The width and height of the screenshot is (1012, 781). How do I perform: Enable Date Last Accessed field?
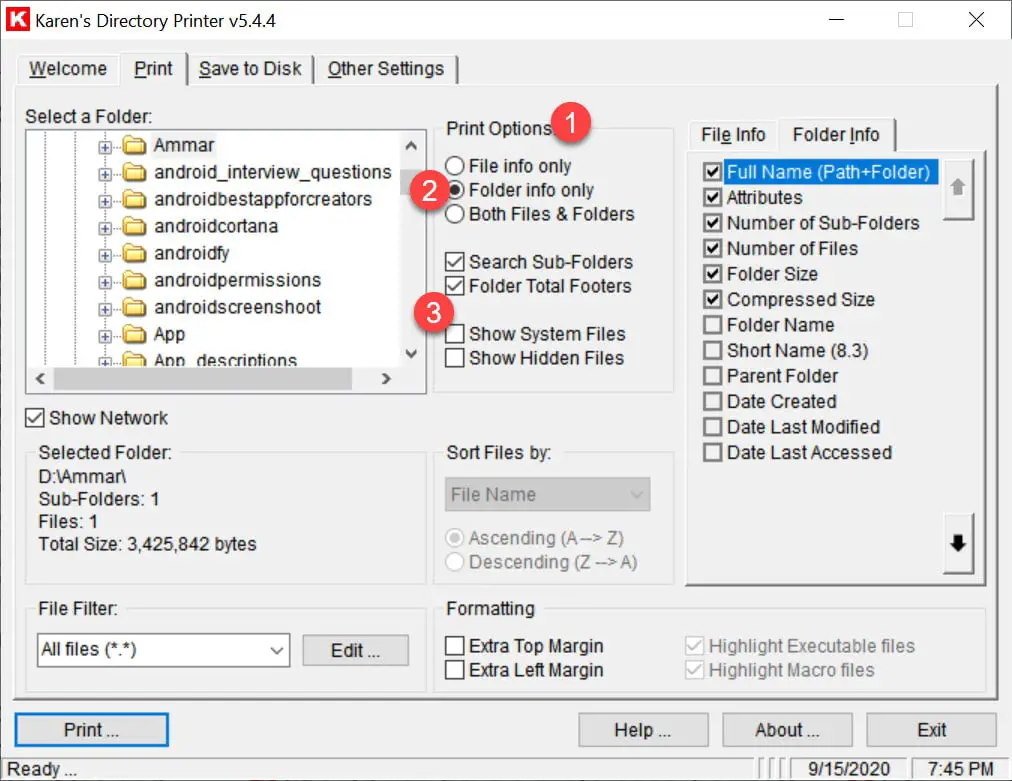713,452
